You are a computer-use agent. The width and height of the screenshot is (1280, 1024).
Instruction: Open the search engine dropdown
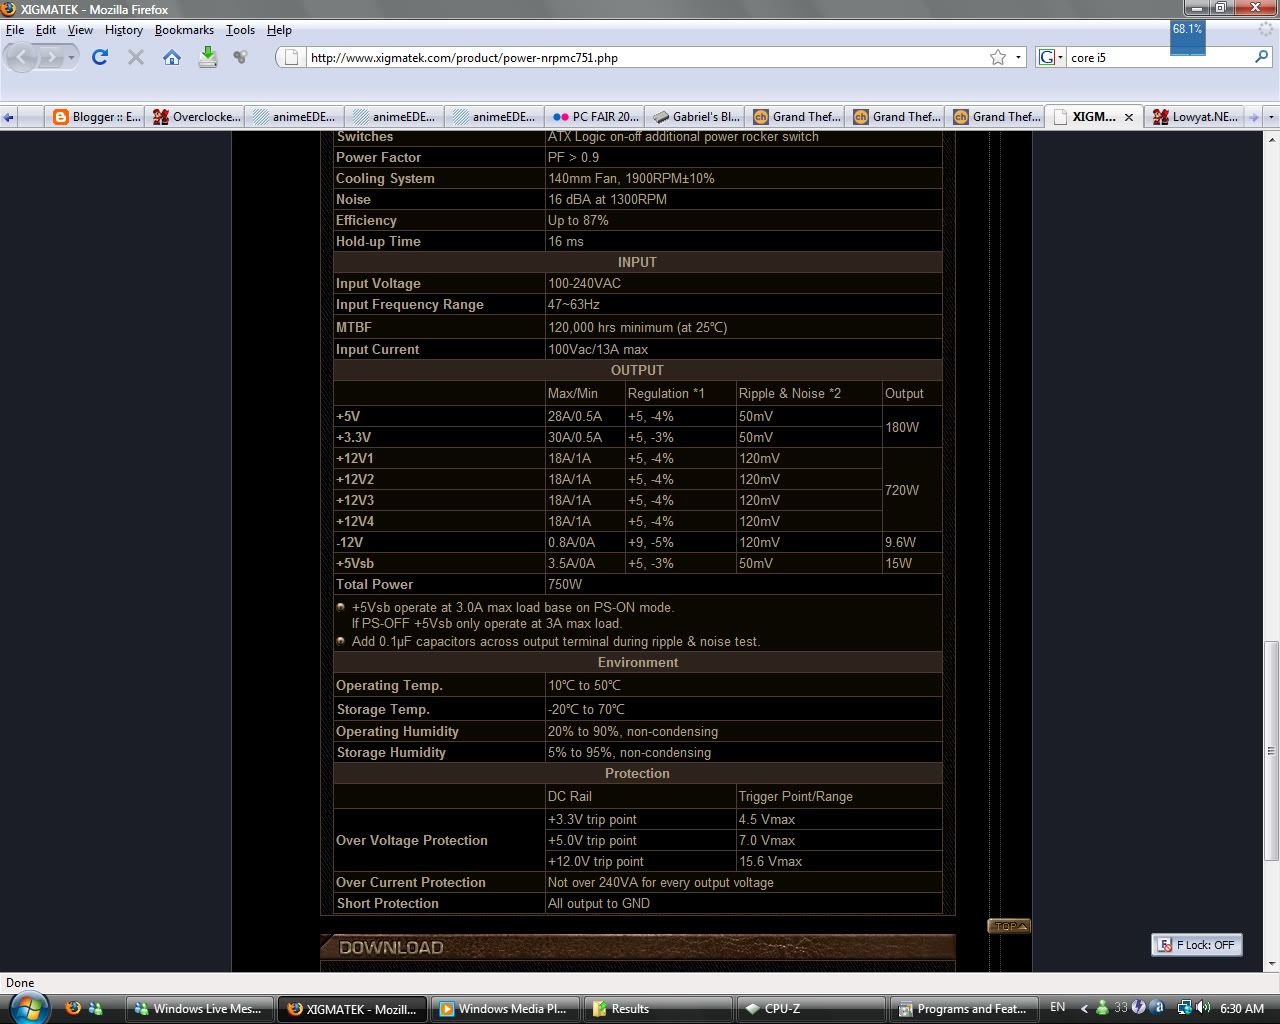1060,57
